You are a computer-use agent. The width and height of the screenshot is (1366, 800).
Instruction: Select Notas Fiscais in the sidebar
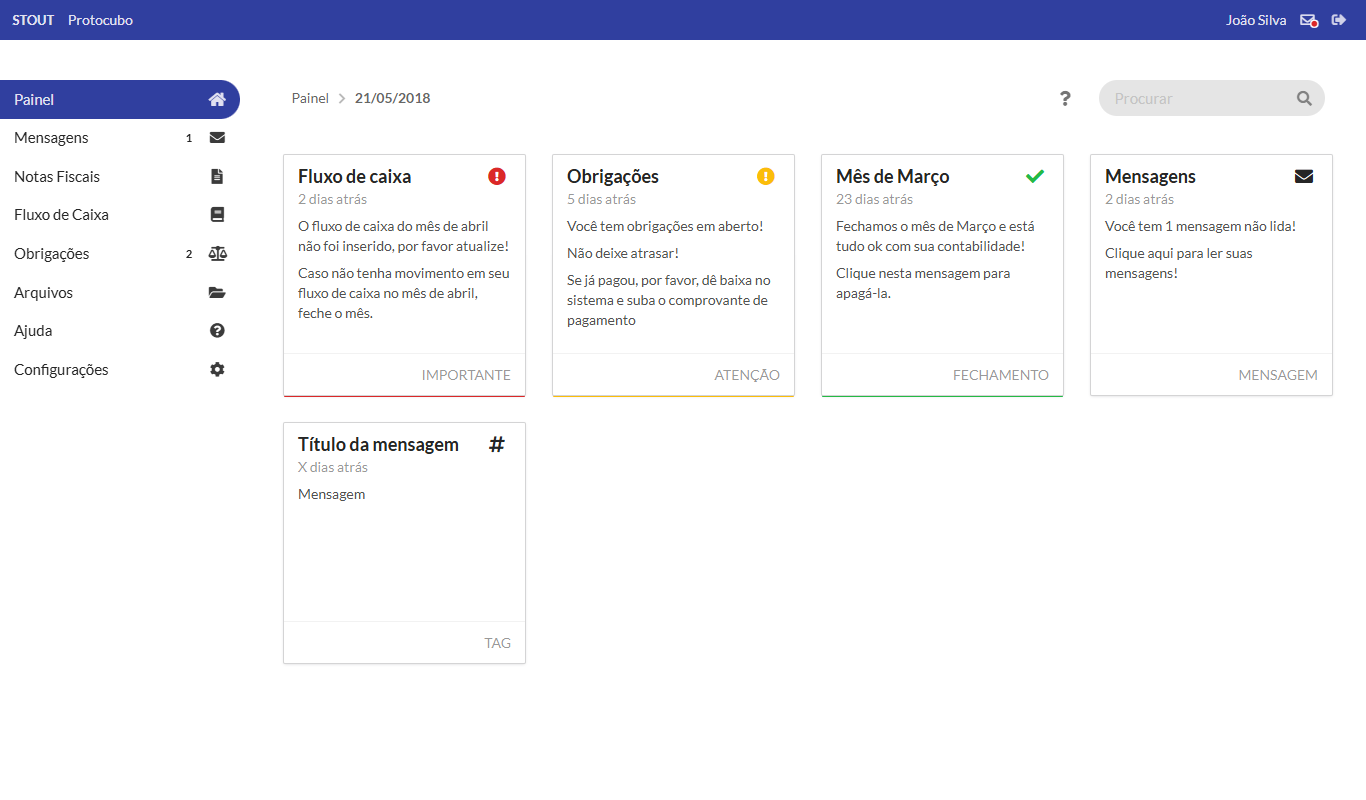pyautogui.click(x=57, y=177)
